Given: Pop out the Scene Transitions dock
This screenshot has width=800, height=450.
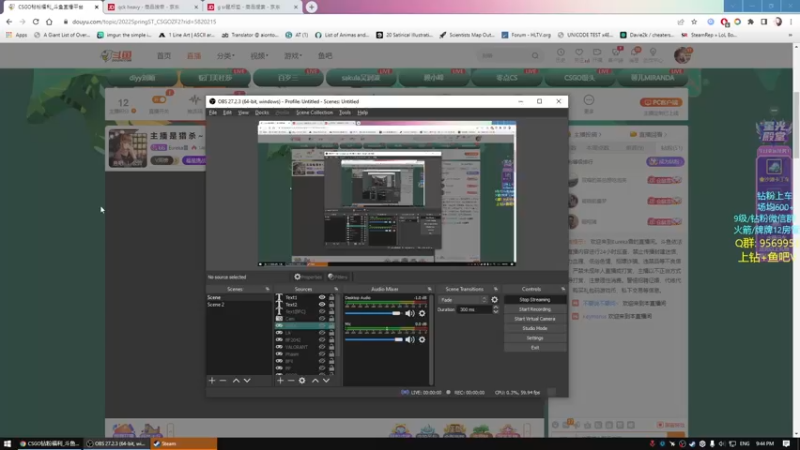Looking at the screenshot, I should (495, 289).
